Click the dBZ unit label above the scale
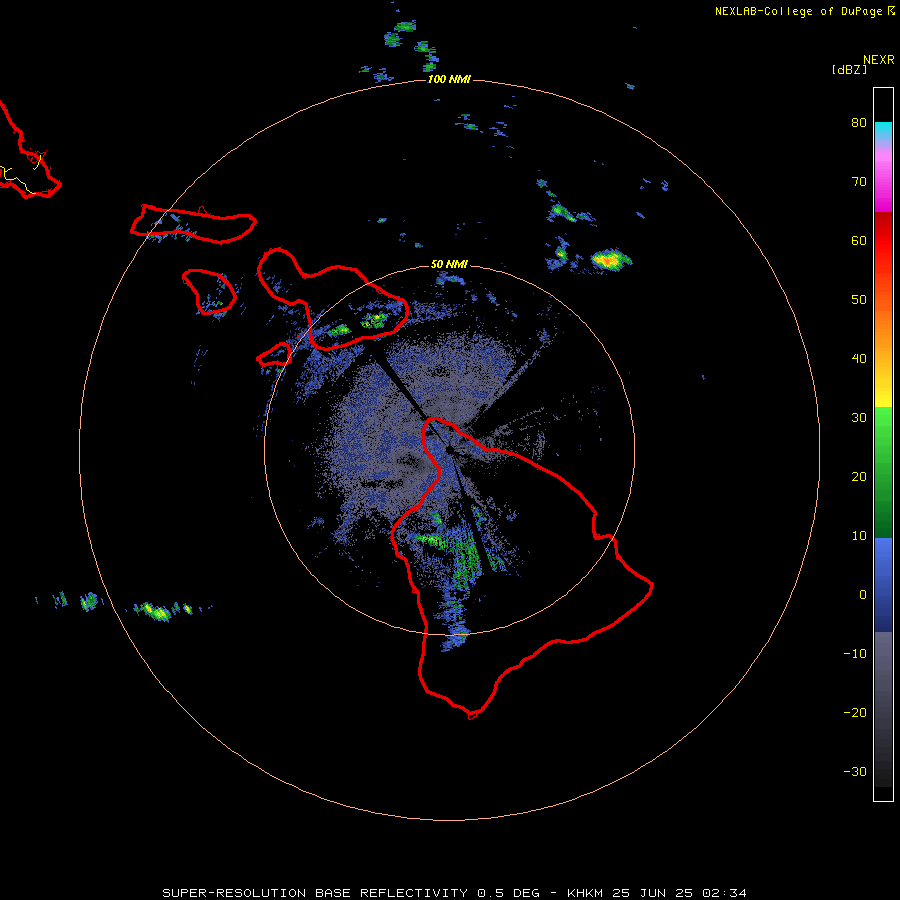The image size is (900, 900). click(849, 69)
